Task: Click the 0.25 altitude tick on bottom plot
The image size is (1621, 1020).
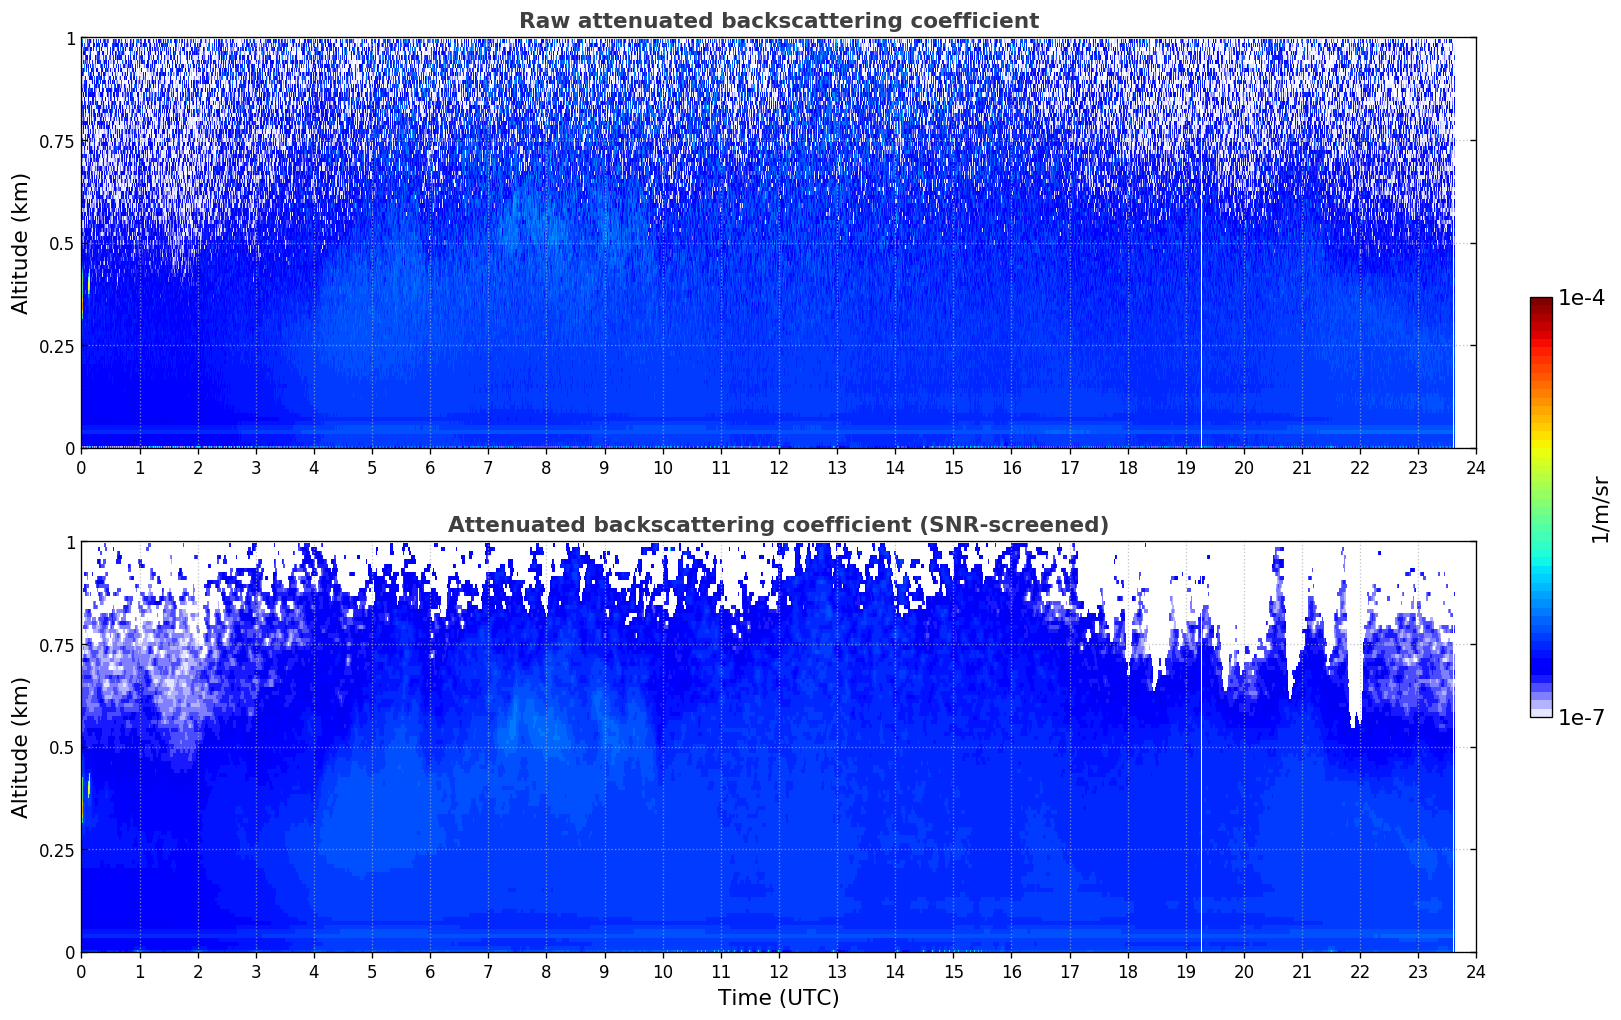Action: 58,850
